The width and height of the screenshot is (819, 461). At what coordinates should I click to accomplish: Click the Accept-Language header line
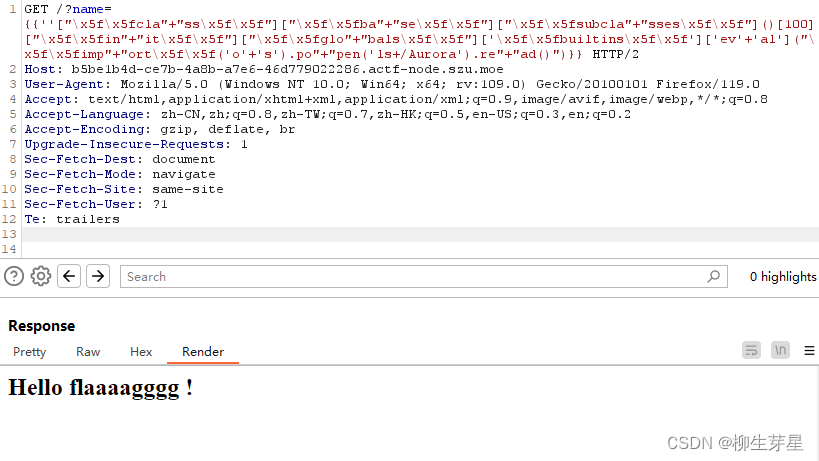coord(327,114)
